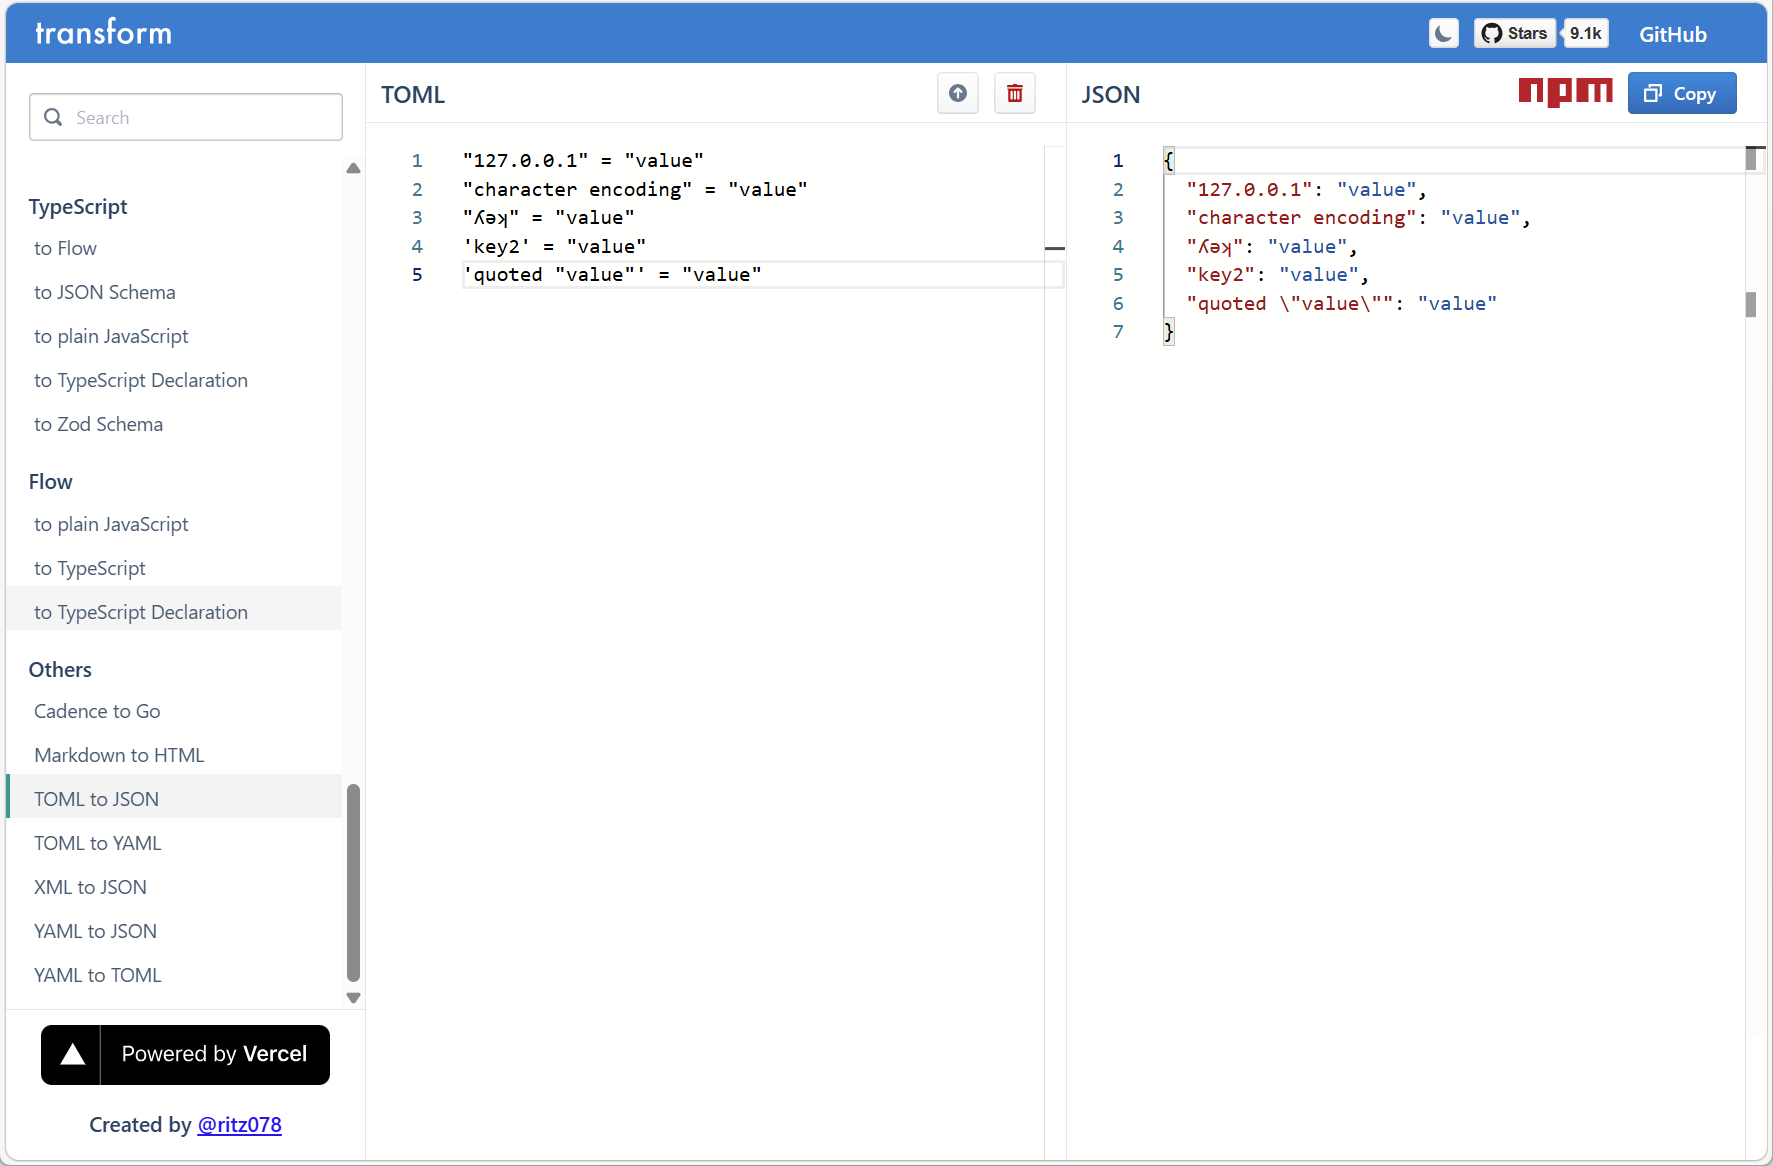
Task: Open Markdown to HTML converter
Action: pyautogui.click(x=119, y=755)
